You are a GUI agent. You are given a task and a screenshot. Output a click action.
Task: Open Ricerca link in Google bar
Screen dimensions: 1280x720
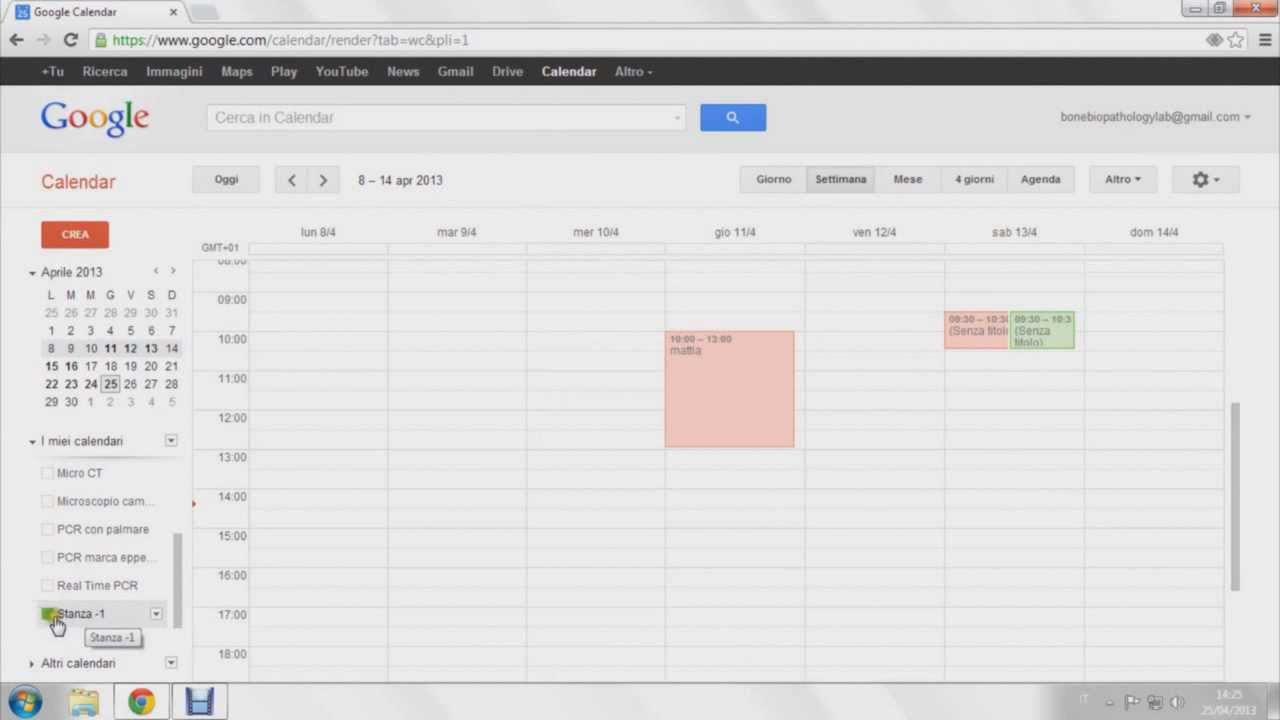pyautogui.click(x=105, y=71)
